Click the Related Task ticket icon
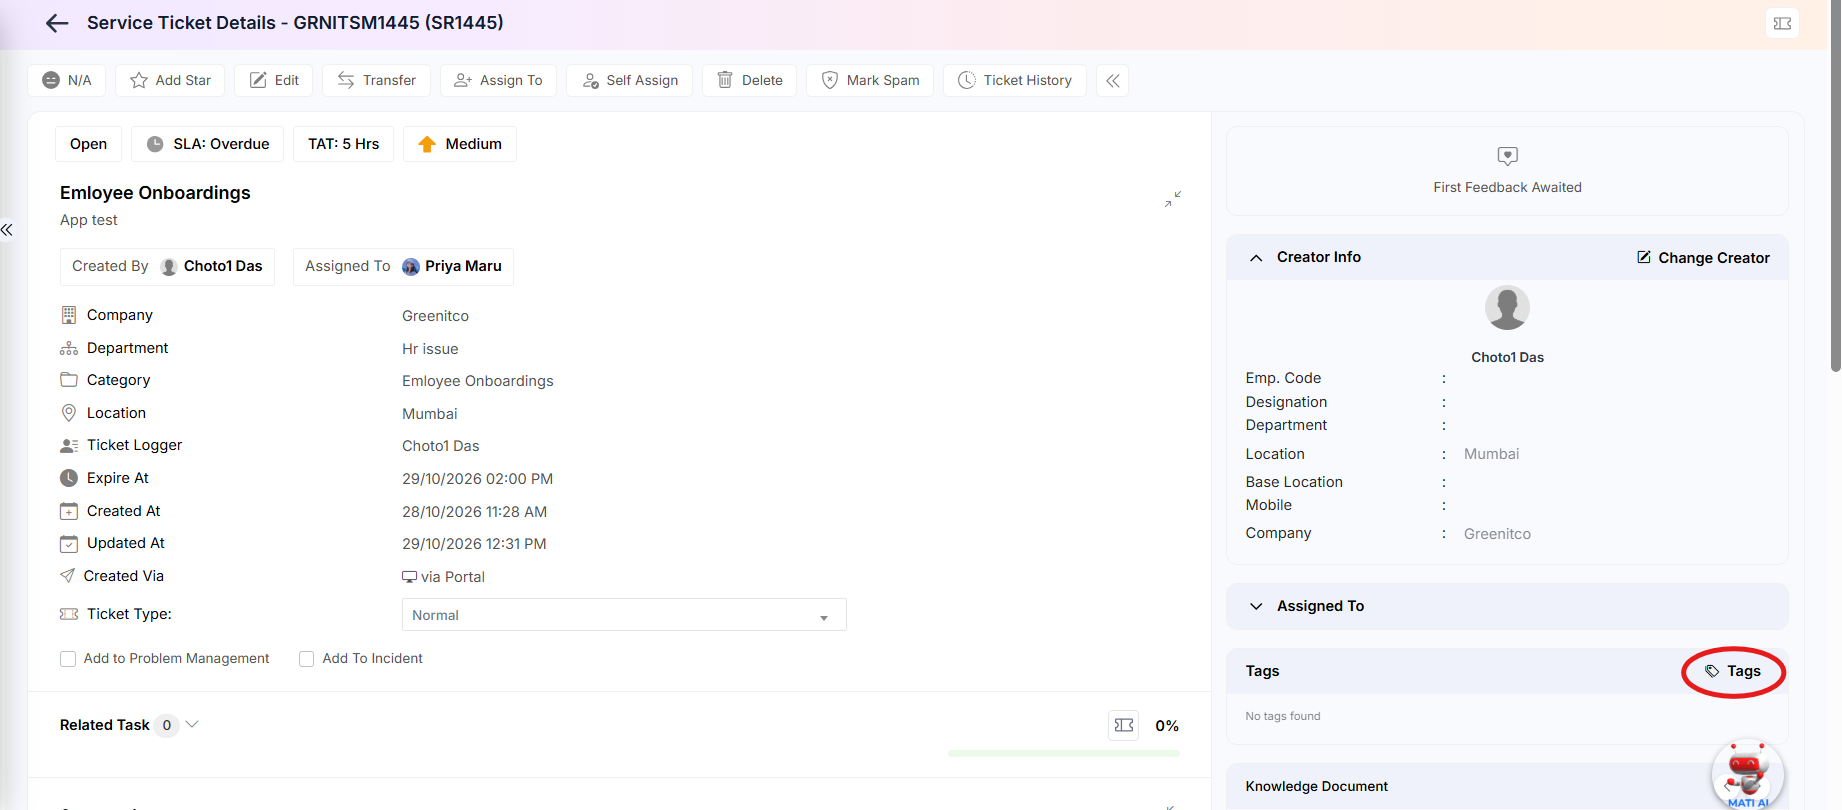 pyautogui.click(x=1124, y=725)
